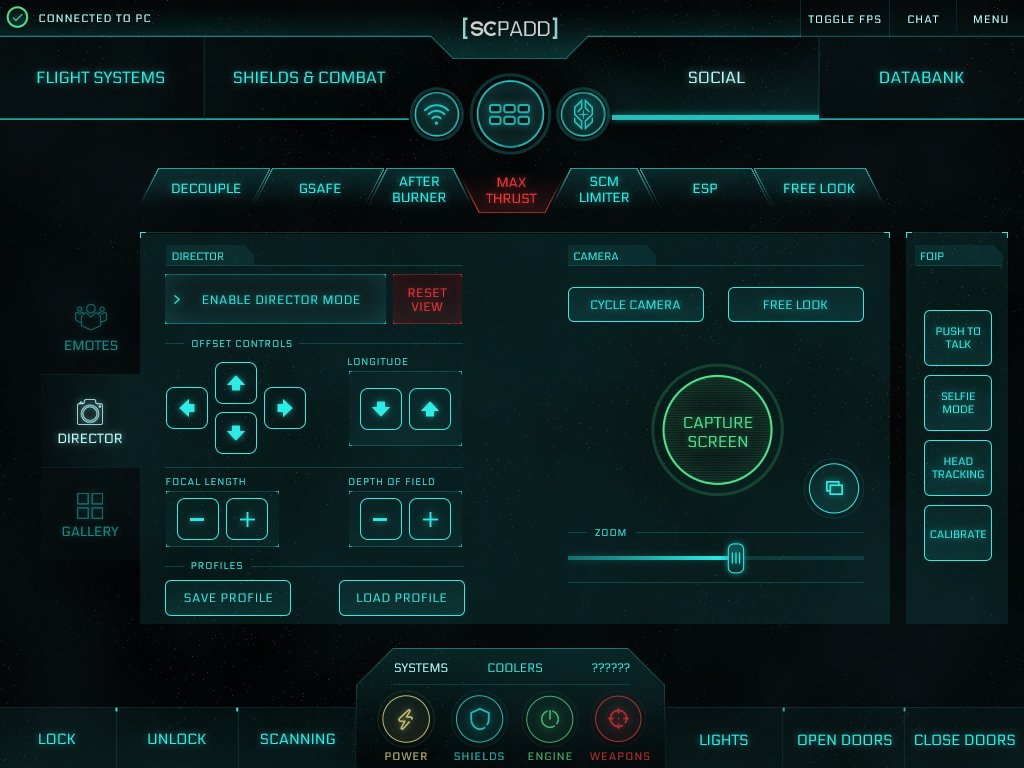Click the Scanning button

pyautogui.click(x=297, y=739)
